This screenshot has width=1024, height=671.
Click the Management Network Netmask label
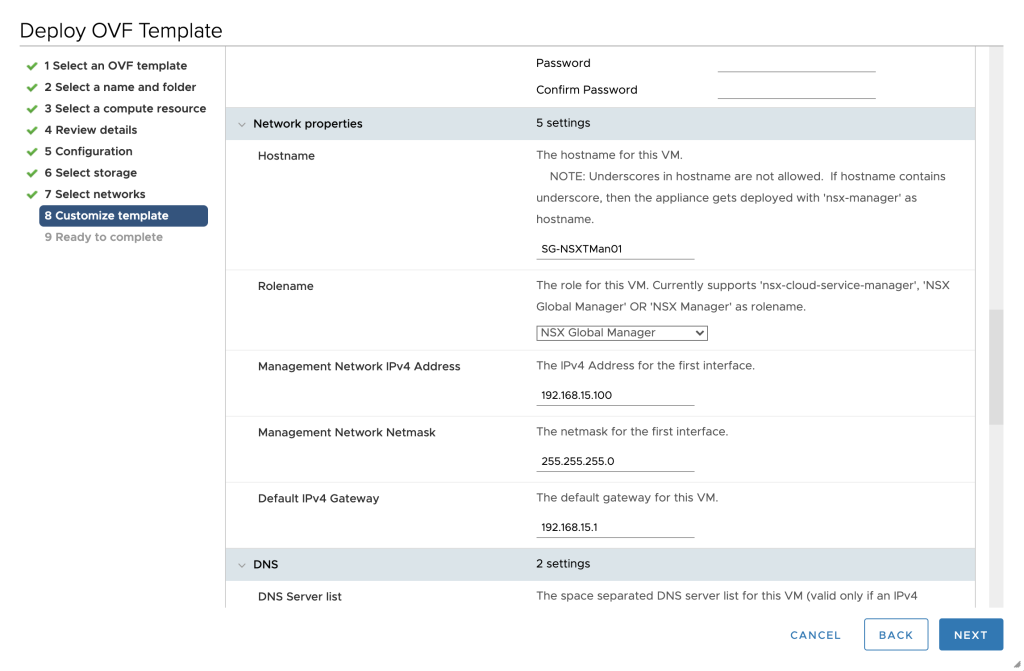(347, 433)
